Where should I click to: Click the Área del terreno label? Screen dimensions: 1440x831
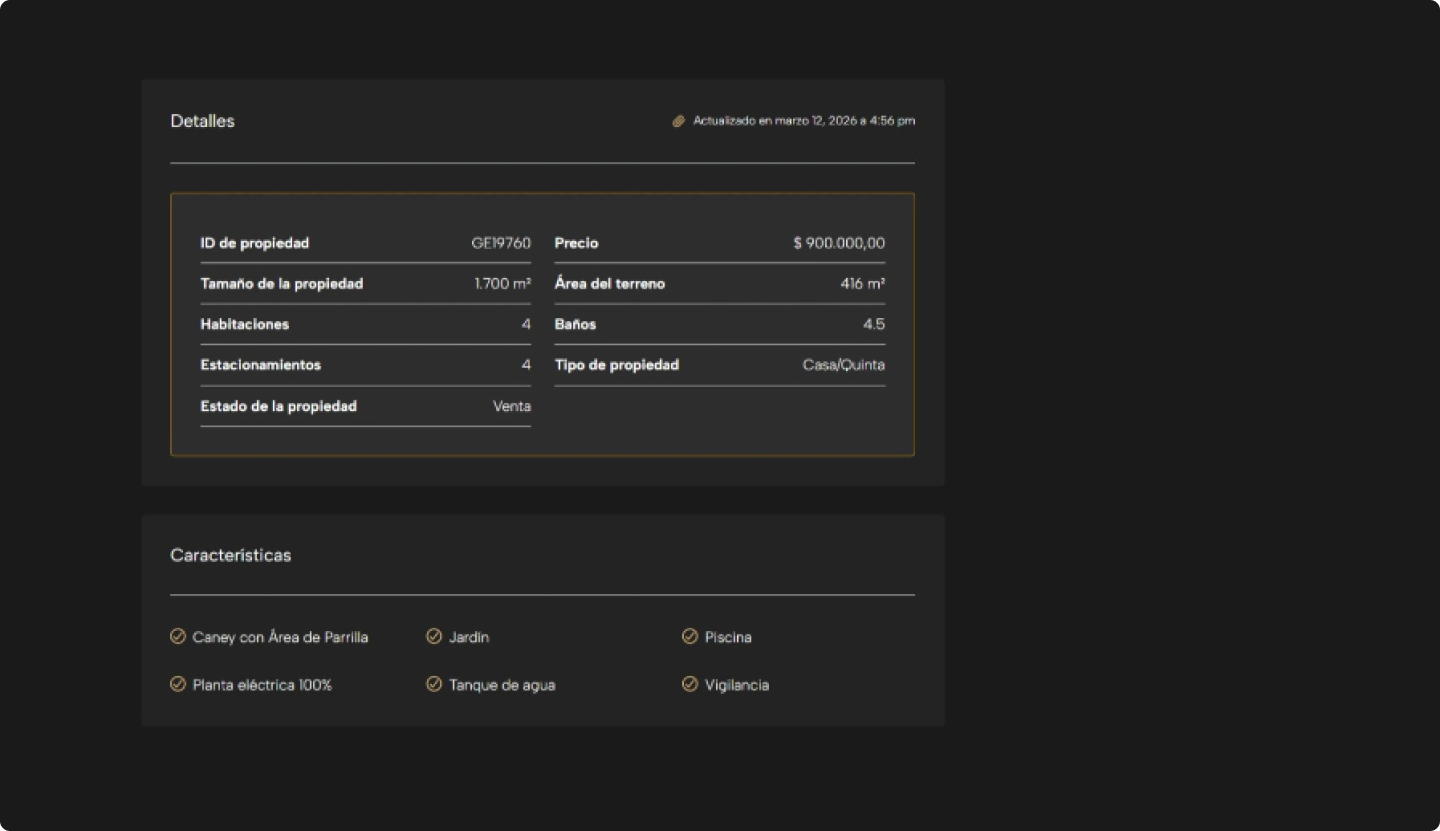[x=610, y=284]
